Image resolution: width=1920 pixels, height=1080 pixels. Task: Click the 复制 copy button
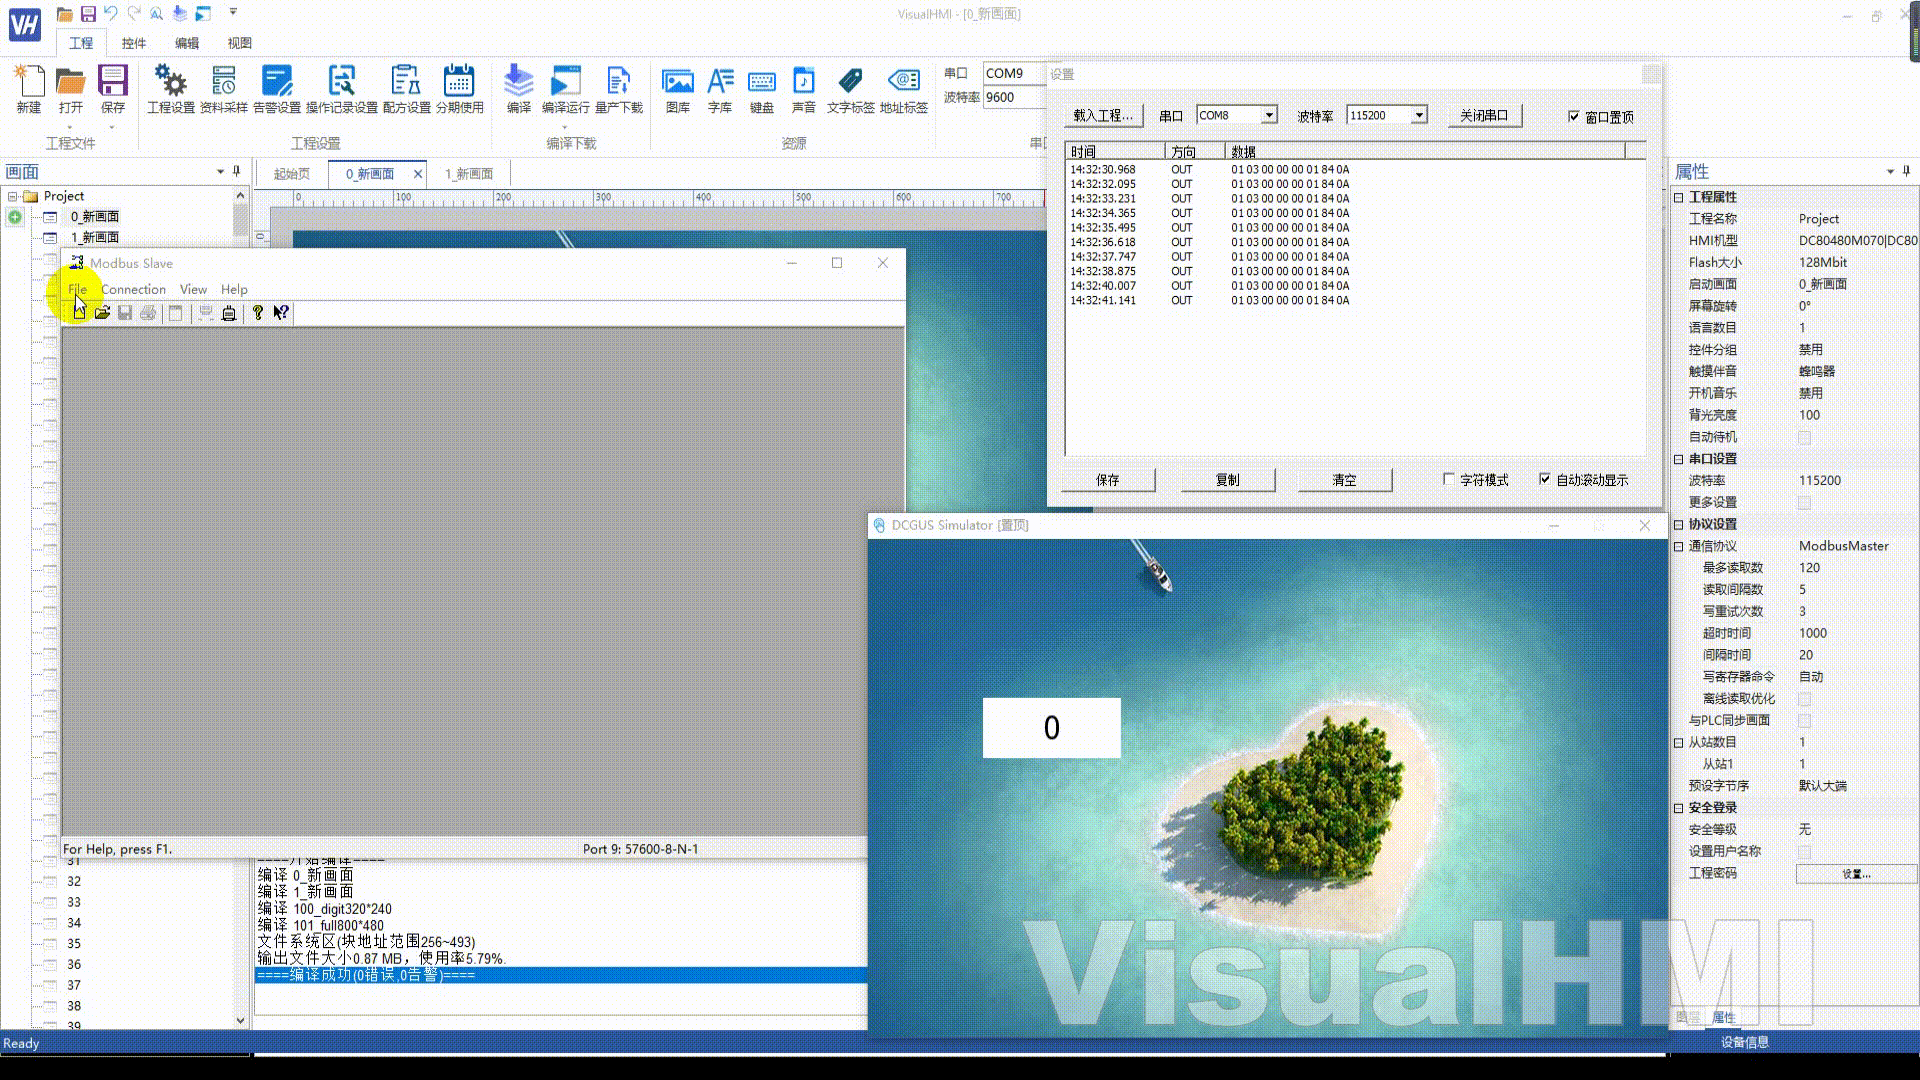pos(1228,480)
